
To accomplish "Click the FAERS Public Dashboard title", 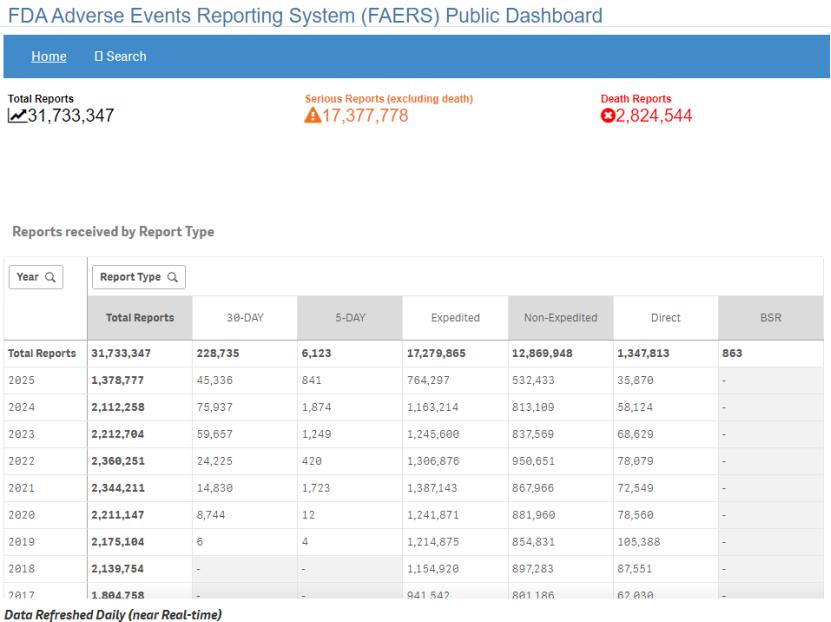I will tap(305, 15).
